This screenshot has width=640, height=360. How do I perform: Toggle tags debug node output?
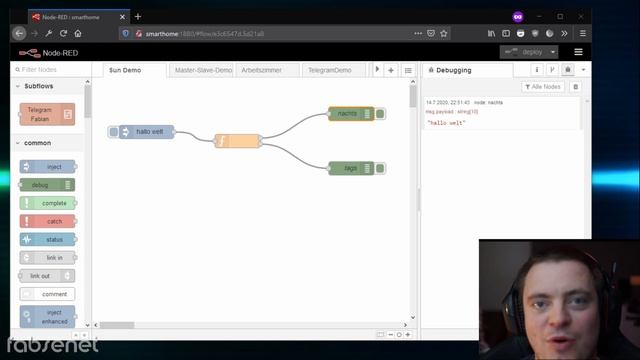coord(380,168)
